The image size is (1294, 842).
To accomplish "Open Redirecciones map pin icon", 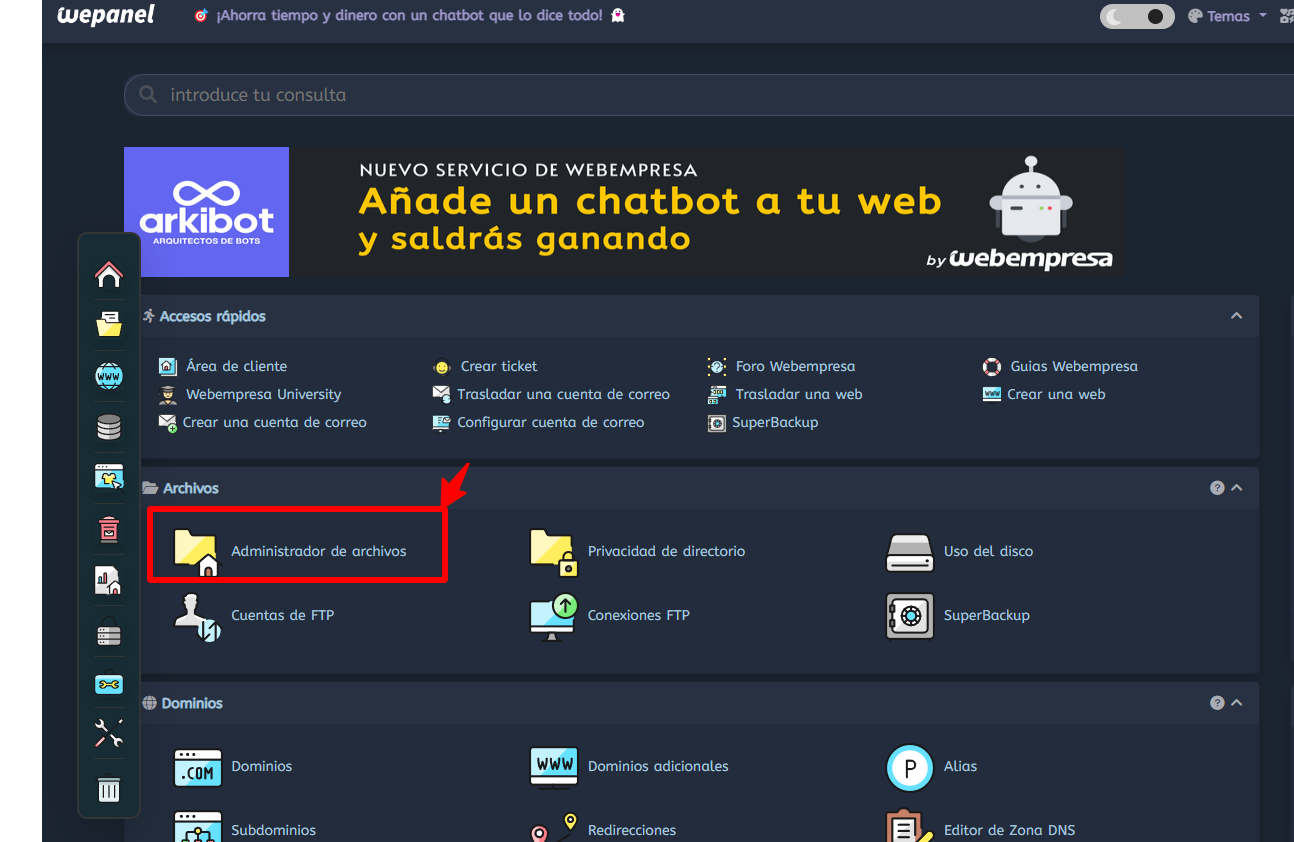I will tap(554, 827).
